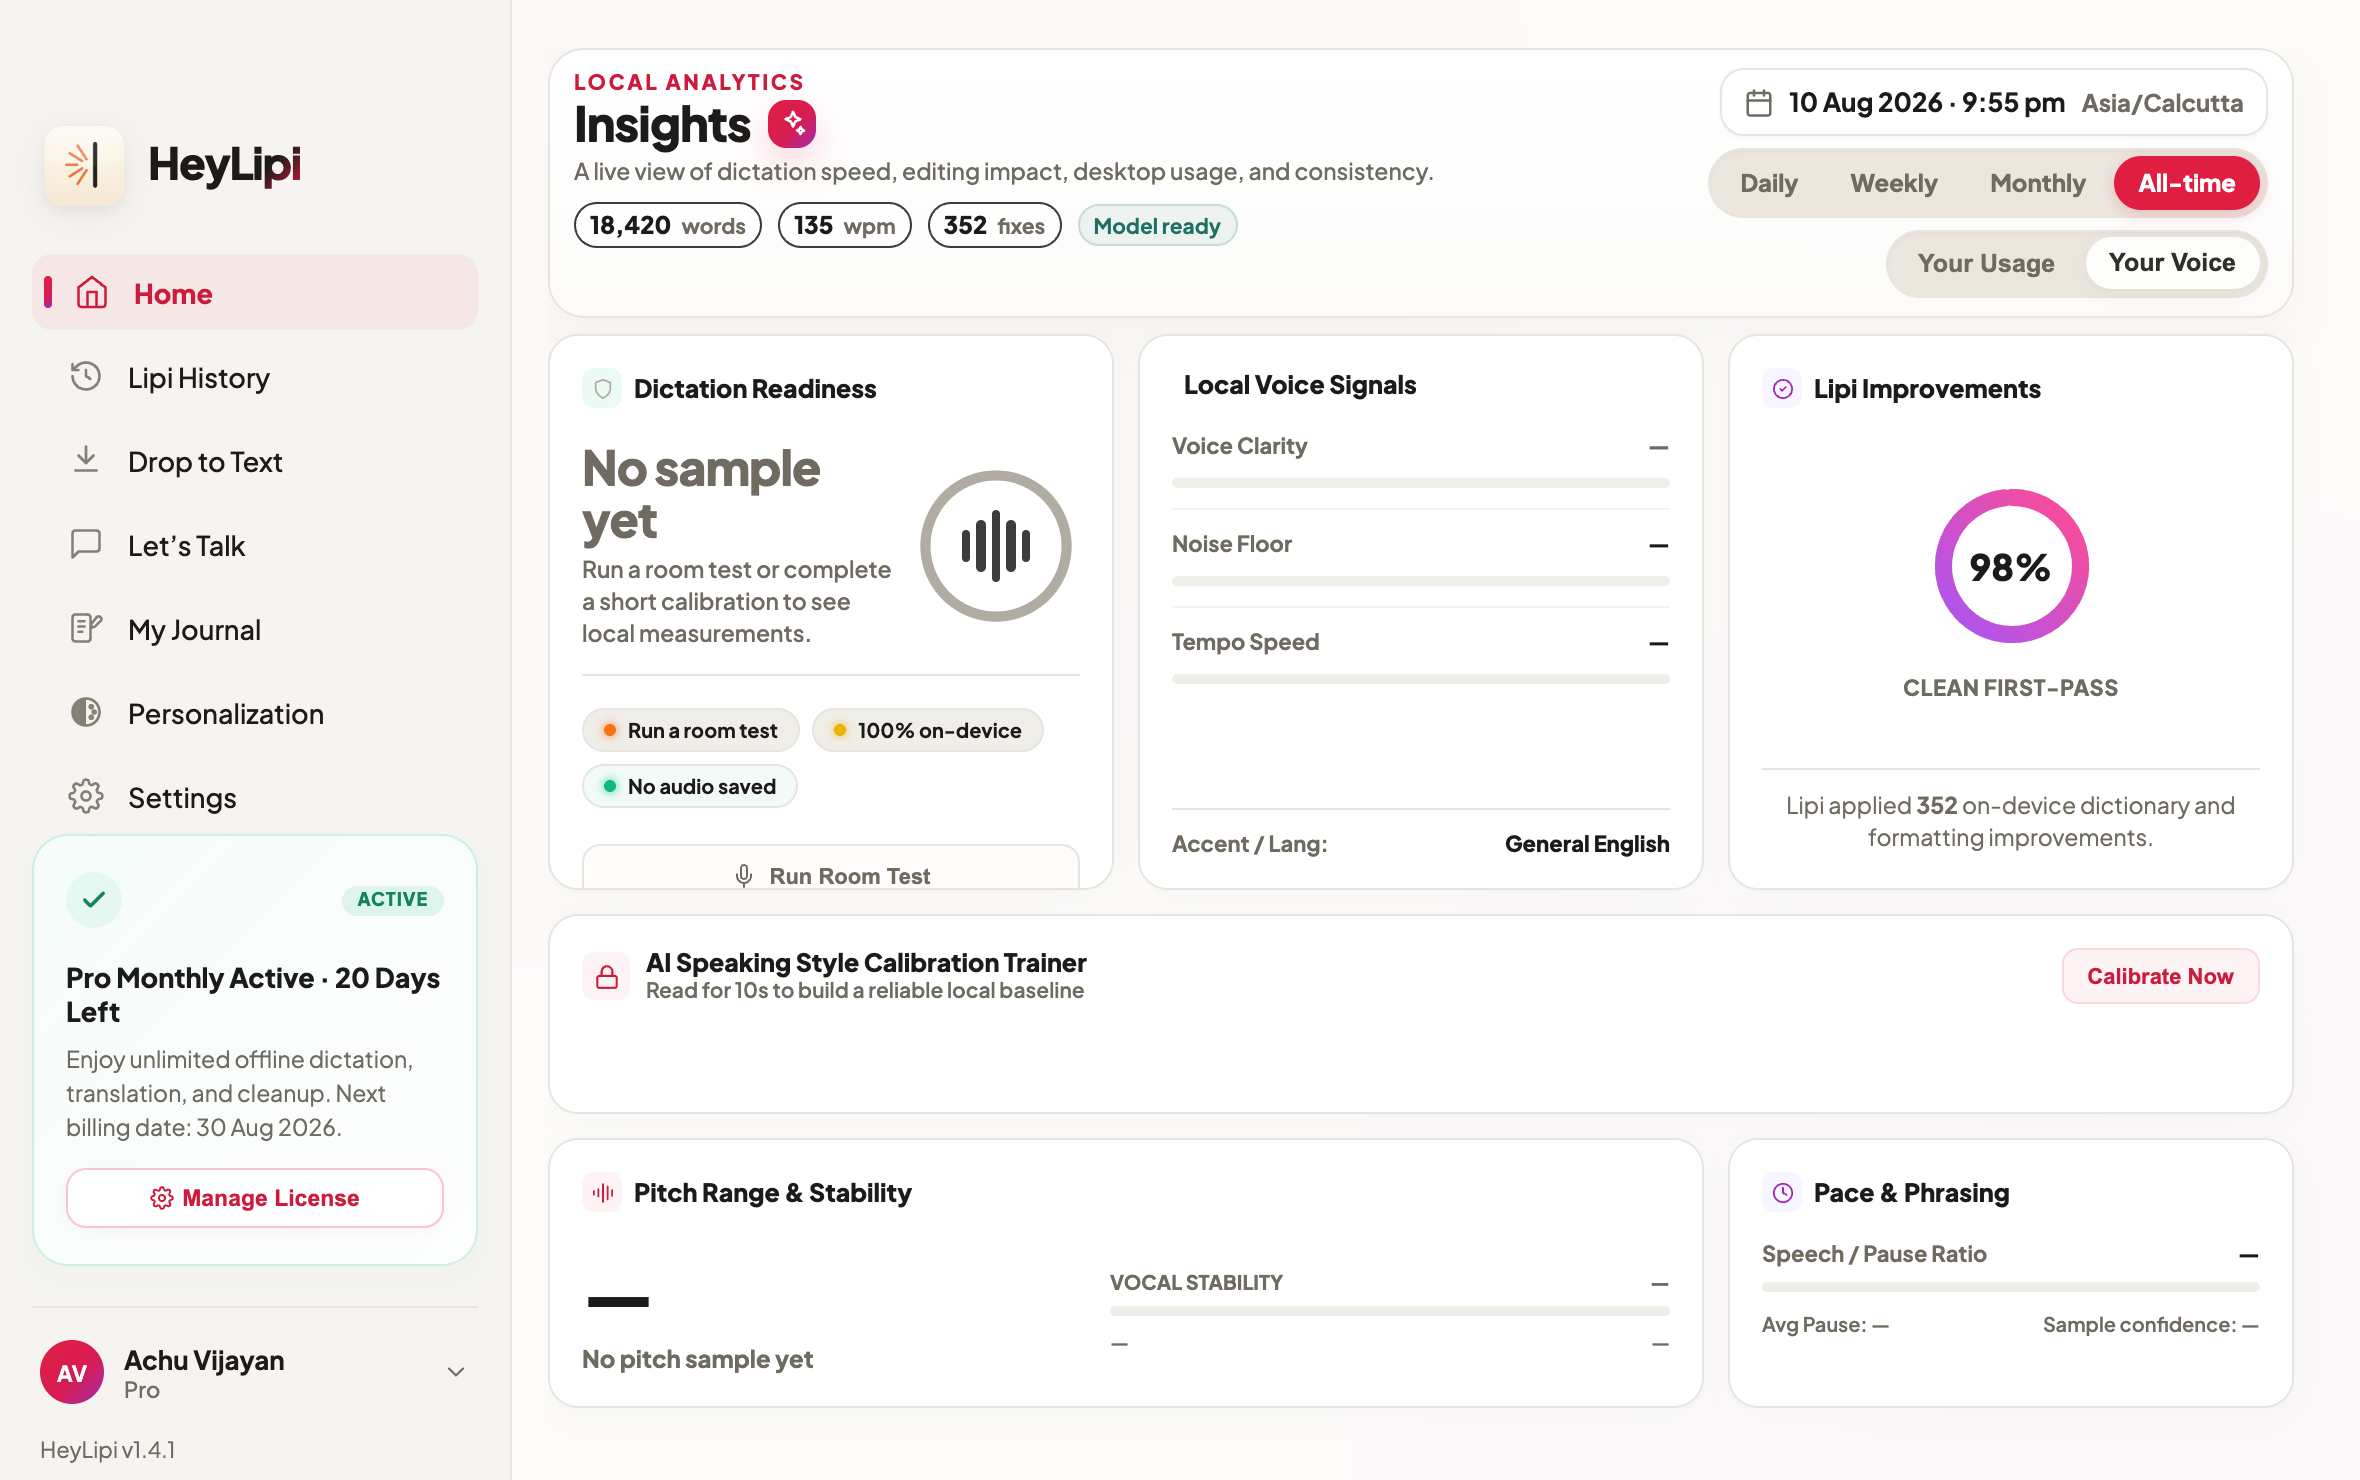Viewport: 2360px width, 1480px height.
Task: Click the Pro Monthly Active heading
Action: click(253, 995)
